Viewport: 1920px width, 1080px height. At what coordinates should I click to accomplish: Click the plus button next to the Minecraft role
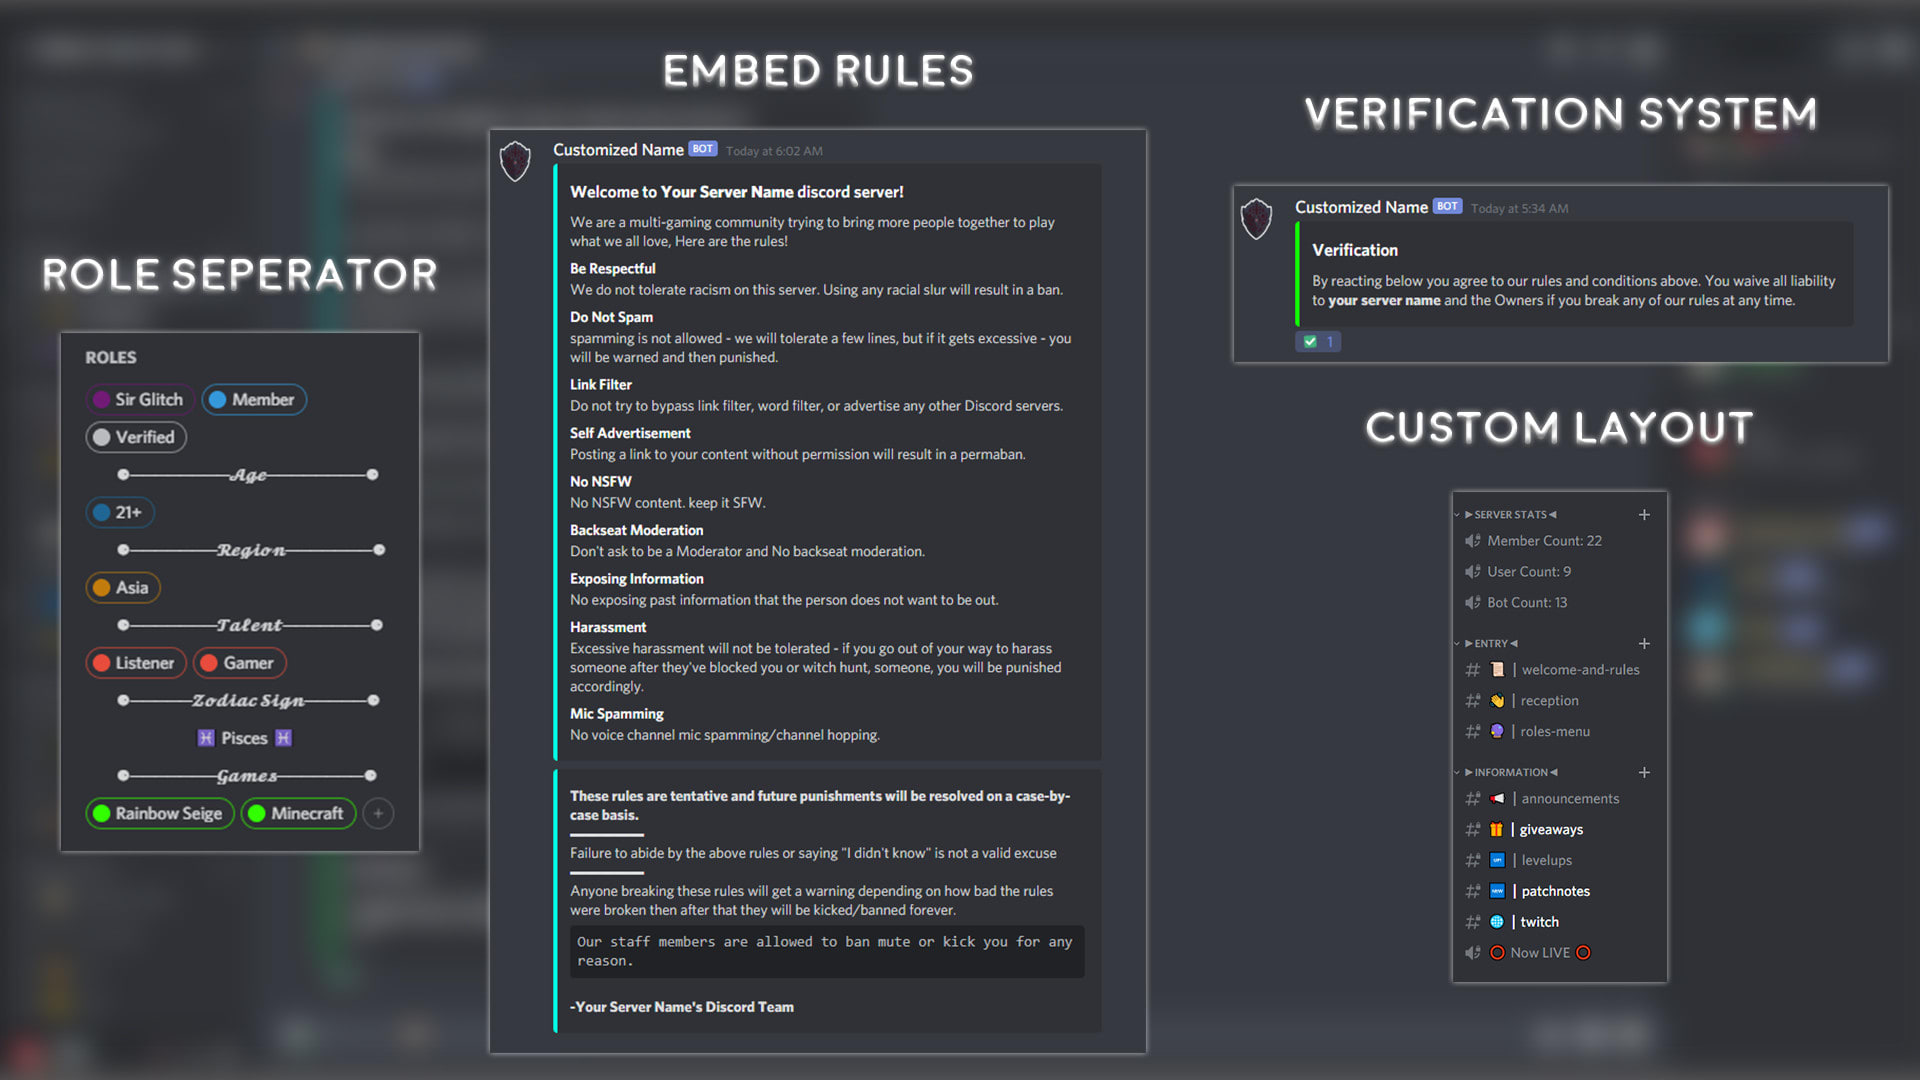click(x=378, y=813)
